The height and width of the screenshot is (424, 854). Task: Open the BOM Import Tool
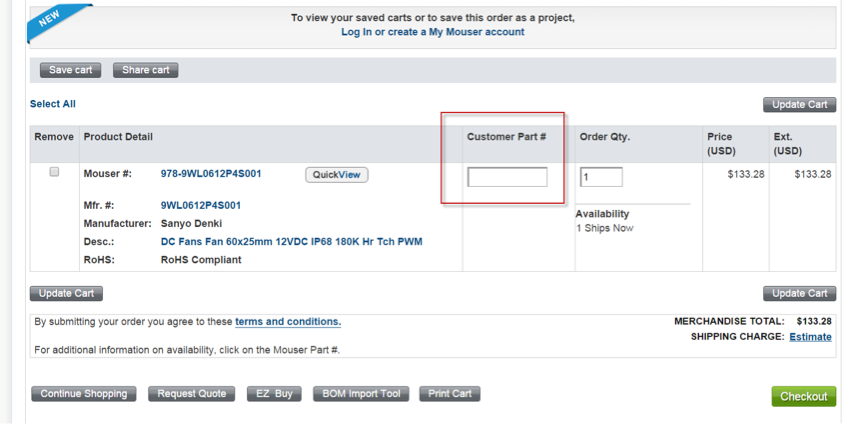click(361, 394)
